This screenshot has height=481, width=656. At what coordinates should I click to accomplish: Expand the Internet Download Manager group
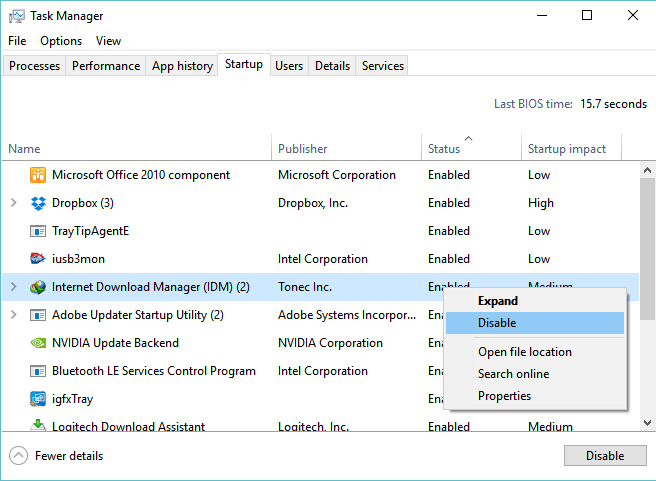[x=13, y=287]
